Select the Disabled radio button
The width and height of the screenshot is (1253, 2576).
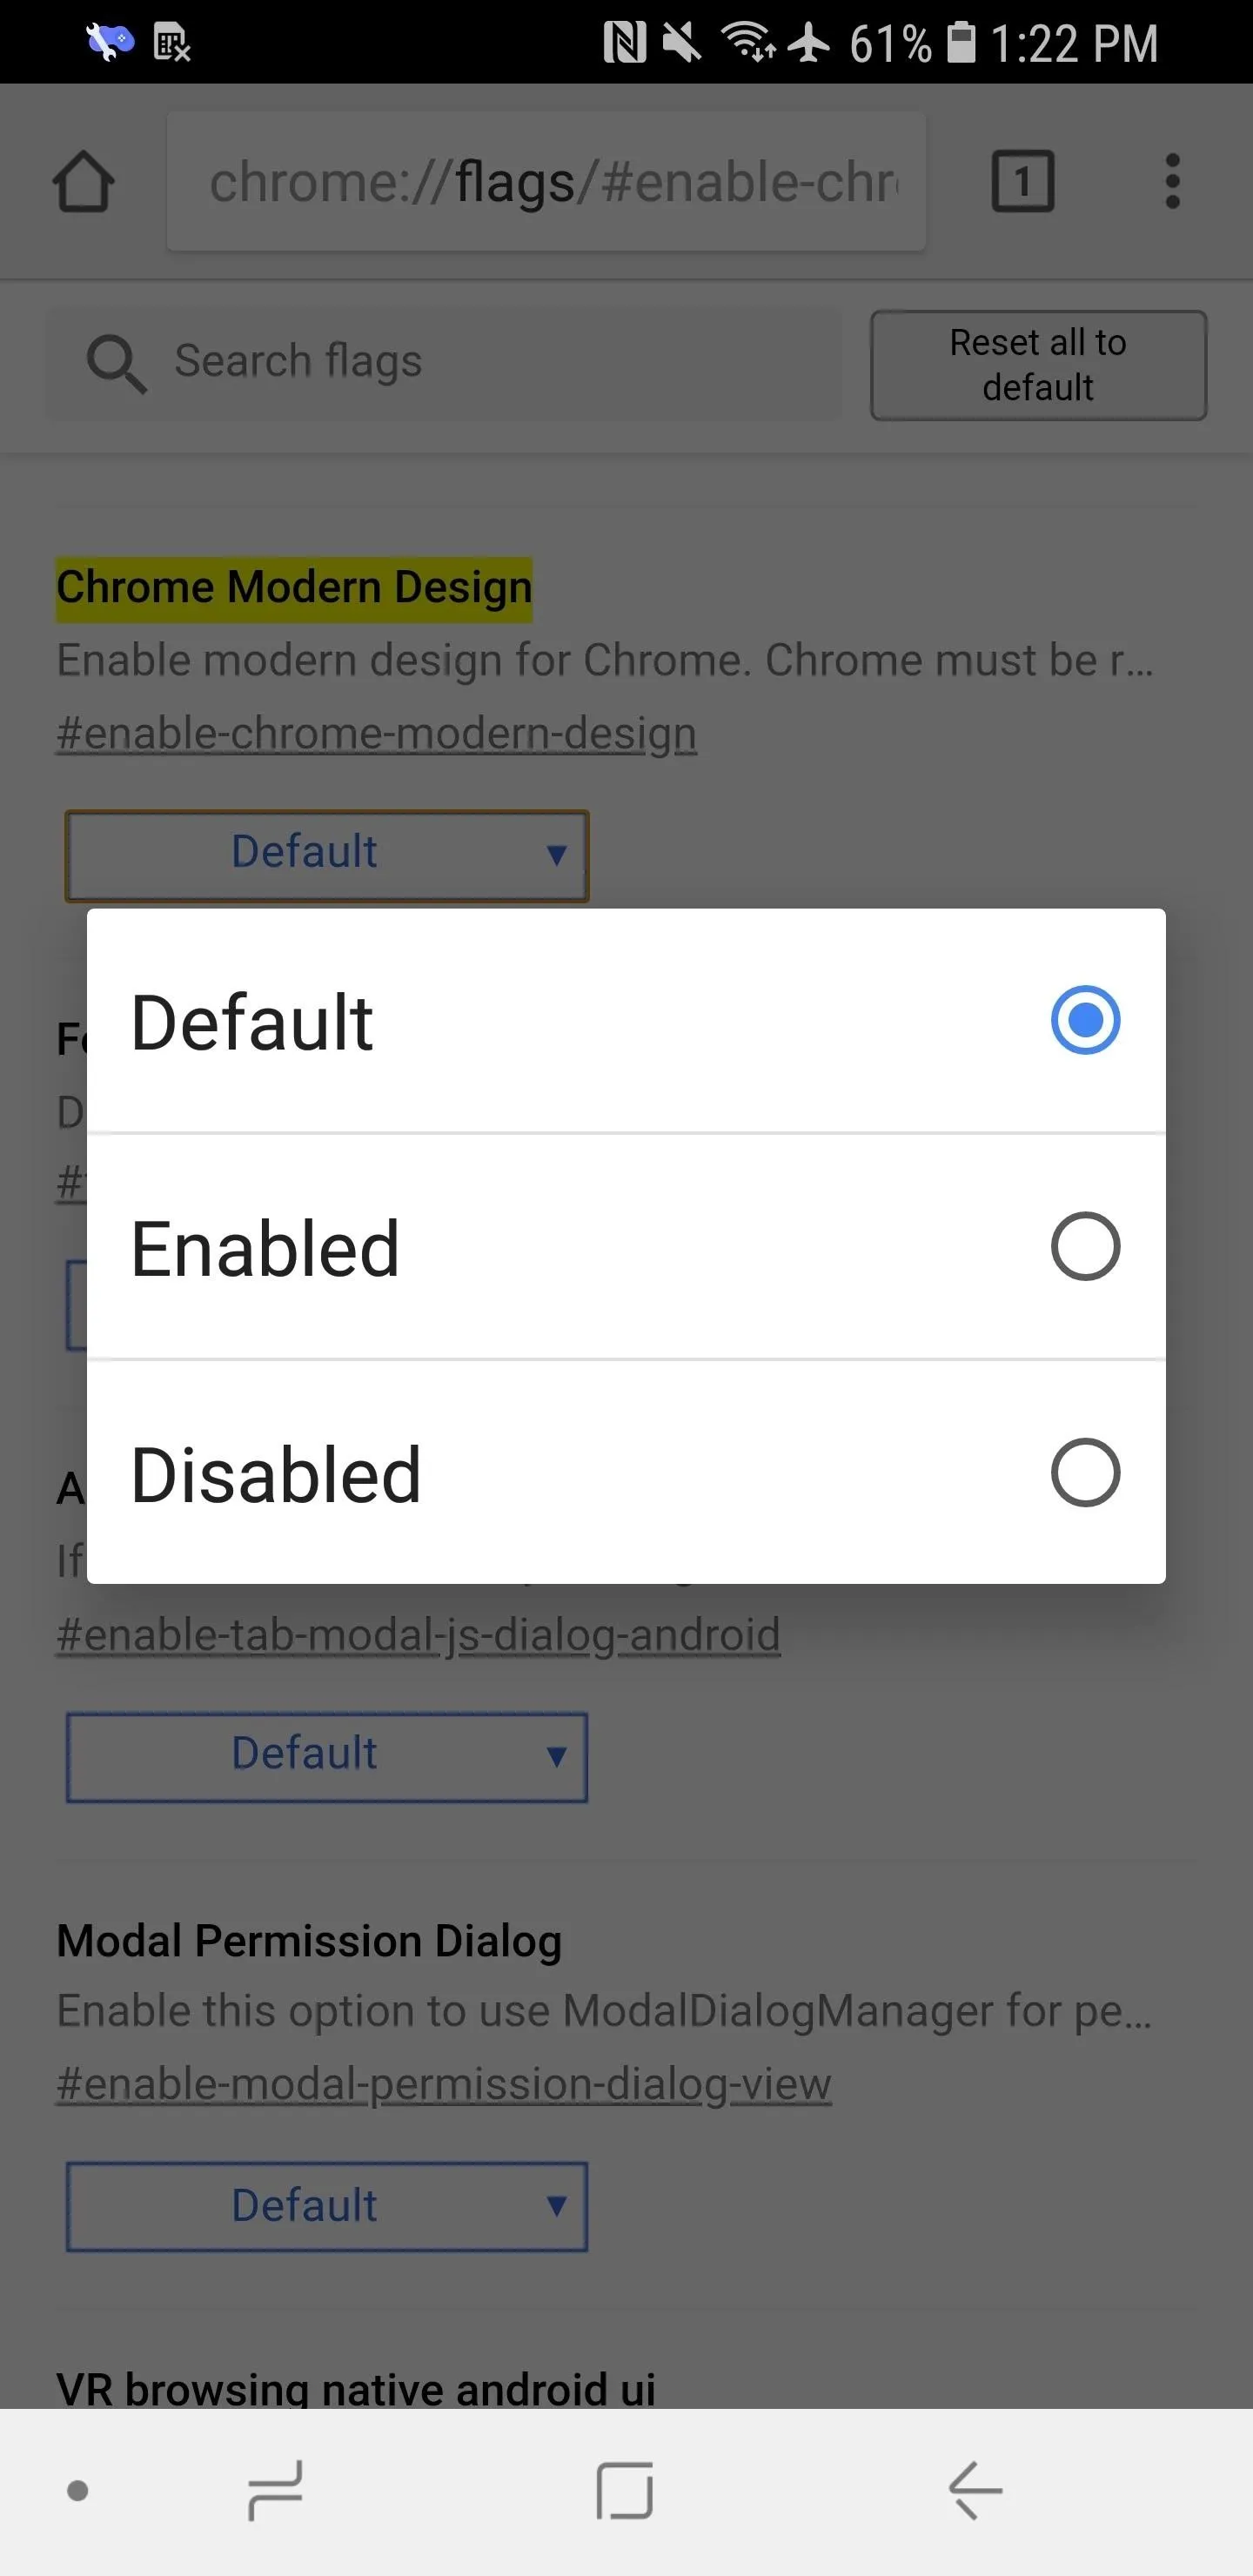click(x=1085, y=1472)
